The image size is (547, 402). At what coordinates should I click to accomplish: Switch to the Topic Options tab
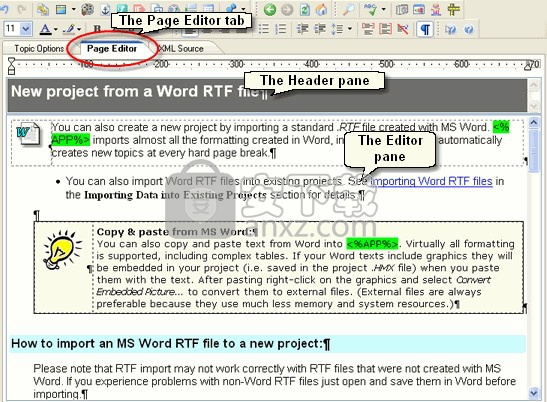pyautogui.click(x=39, y=49)
